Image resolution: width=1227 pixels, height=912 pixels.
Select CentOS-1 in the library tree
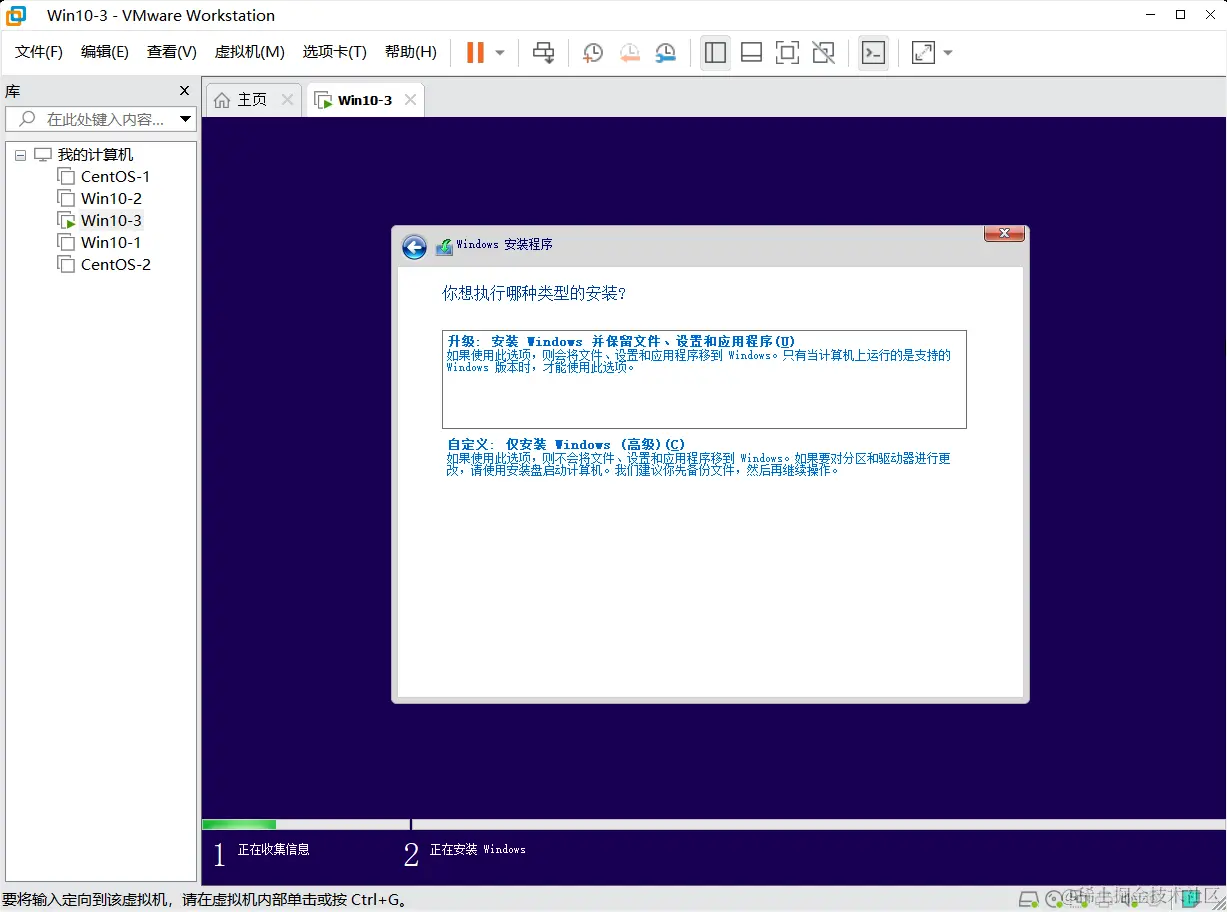pos(115,177)
